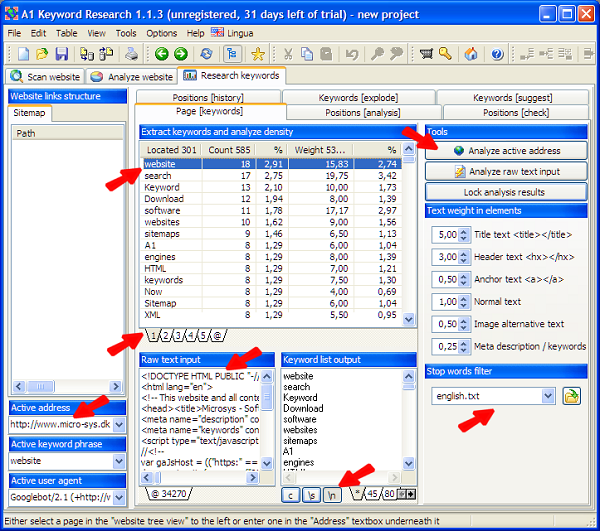
Task: Toggle the \s space separator button
Action: click(x=312, y=492)
